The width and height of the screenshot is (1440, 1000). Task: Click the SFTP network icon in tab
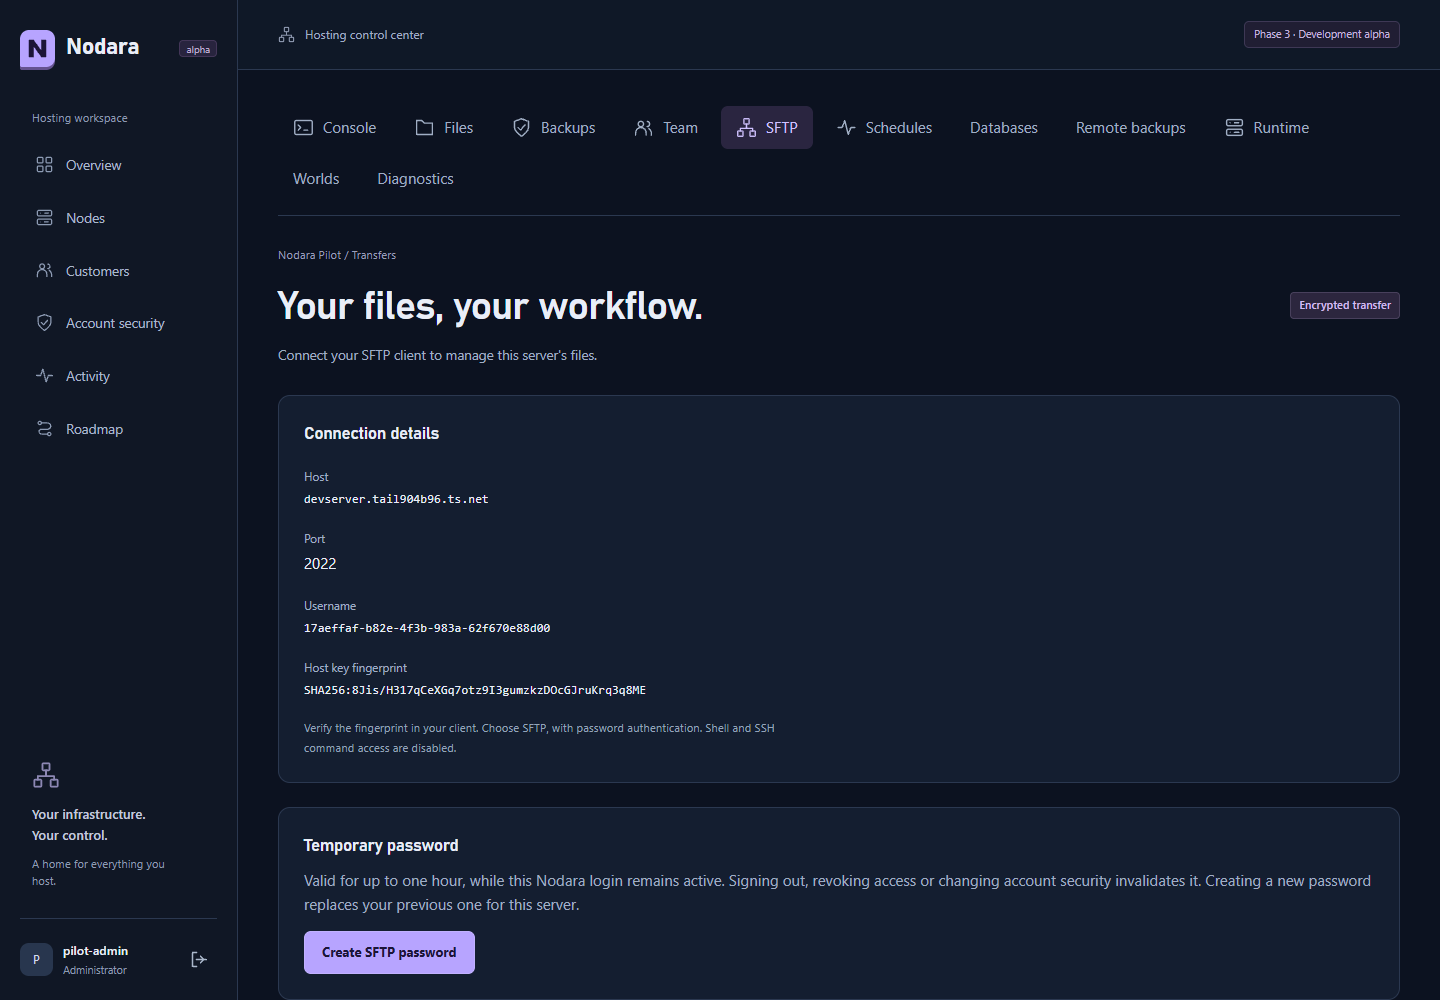tap(746, 128)
